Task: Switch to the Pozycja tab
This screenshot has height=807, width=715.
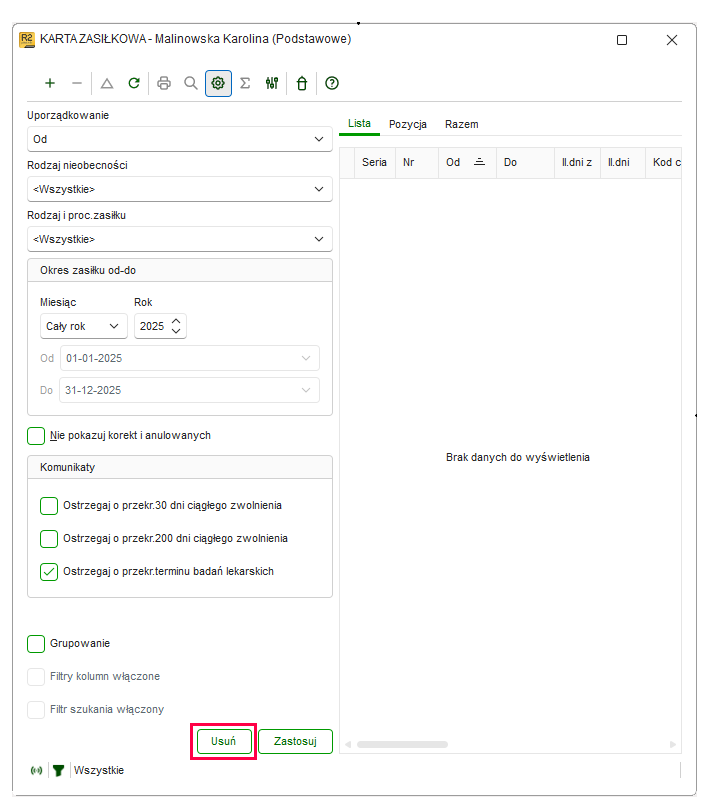Action: [408, 125]
